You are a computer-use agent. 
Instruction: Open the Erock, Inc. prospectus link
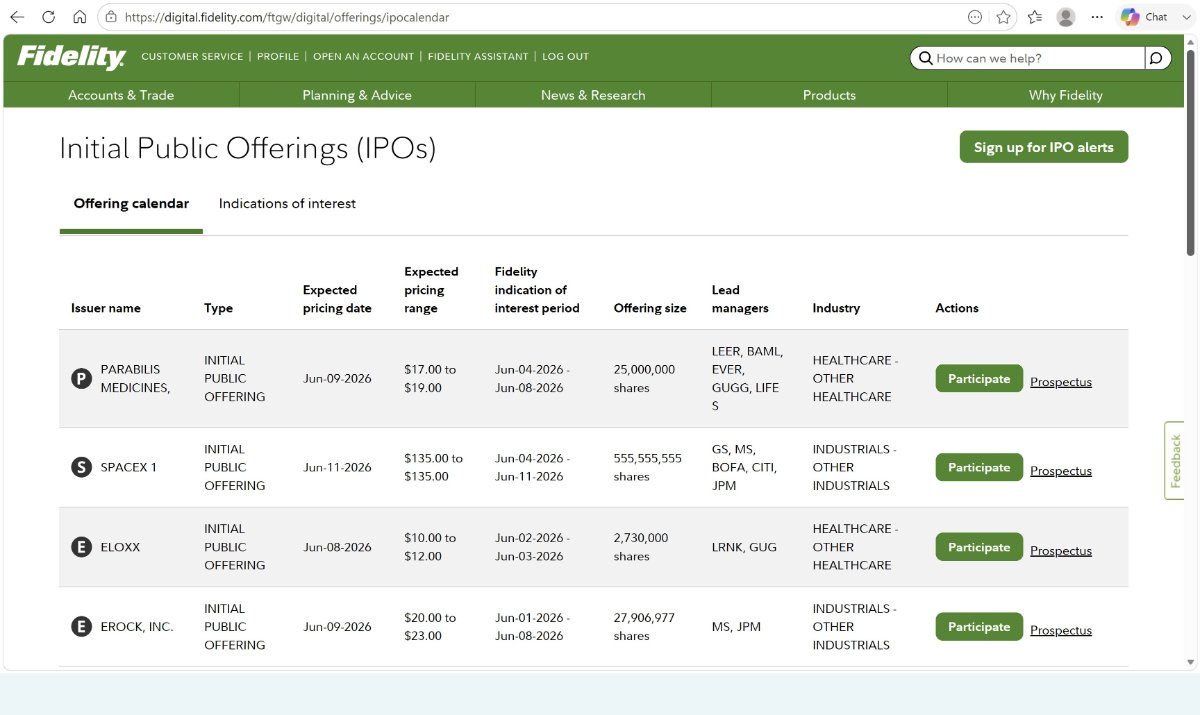coord(1061,631)
